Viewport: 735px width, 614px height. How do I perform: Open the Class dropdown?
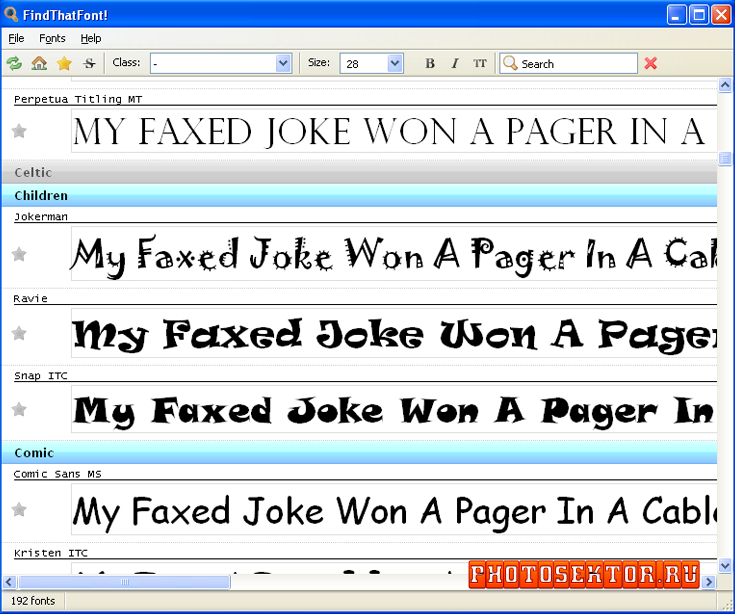(x=283, y=63)
